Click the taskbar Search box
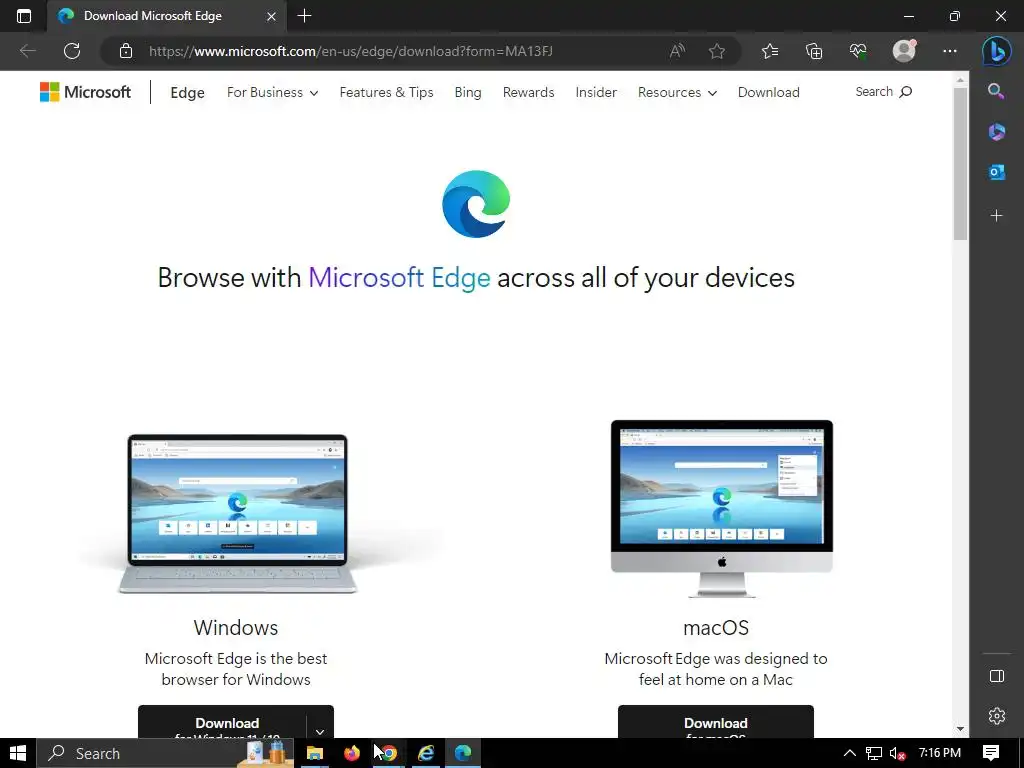The height and width of the screenshot is (768, 1024). (x=165, y=753)
